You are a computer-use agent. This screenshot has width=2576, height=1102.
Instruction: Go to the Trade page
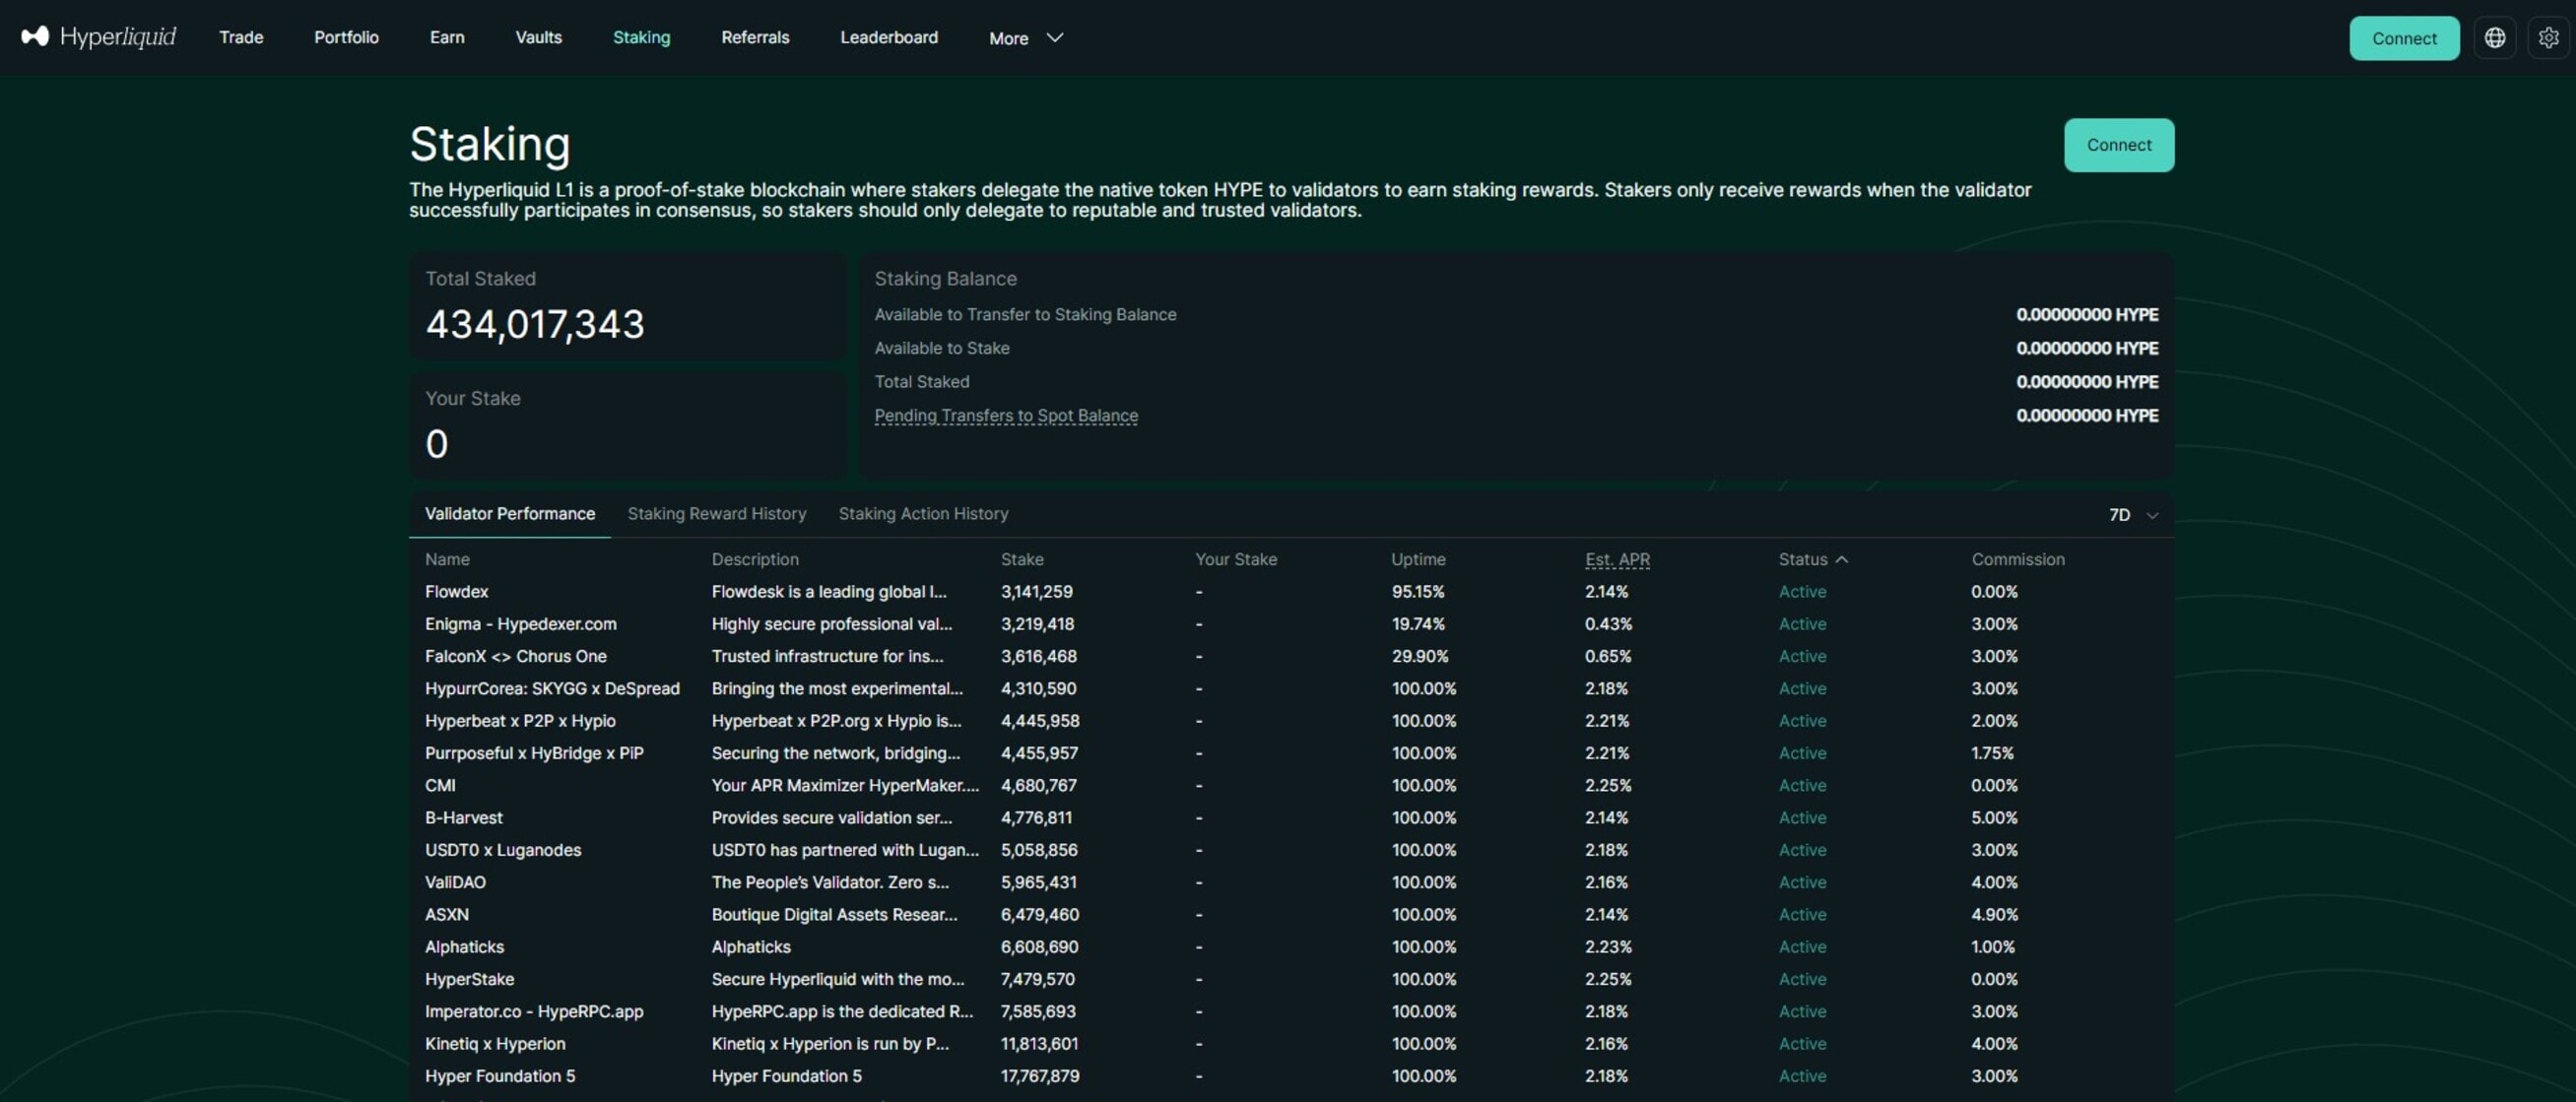[240, 37]
